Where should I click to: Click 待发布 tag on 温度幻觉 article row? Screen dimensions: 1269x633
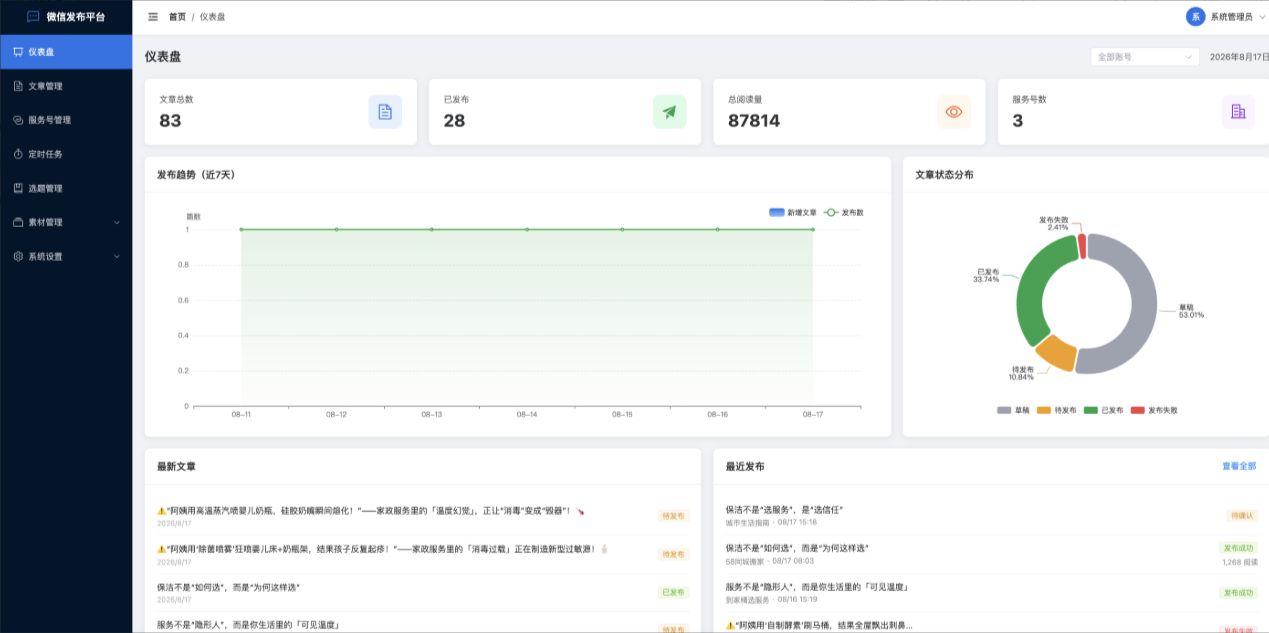673,516
